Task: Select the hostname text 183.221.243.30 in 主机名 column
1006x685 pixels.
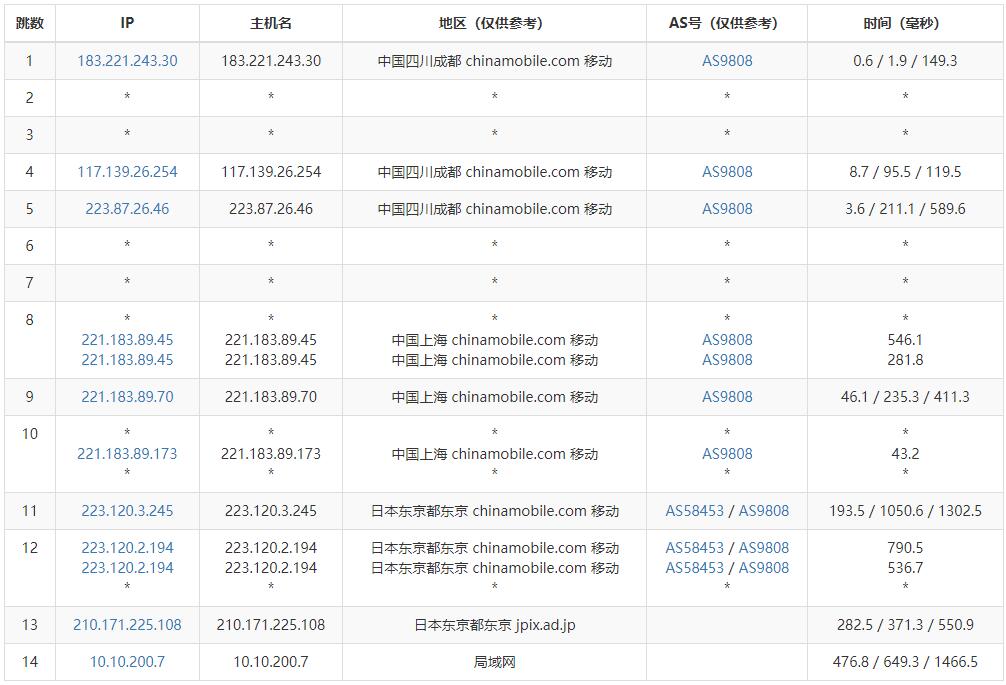Action: [x=271, y=61]
